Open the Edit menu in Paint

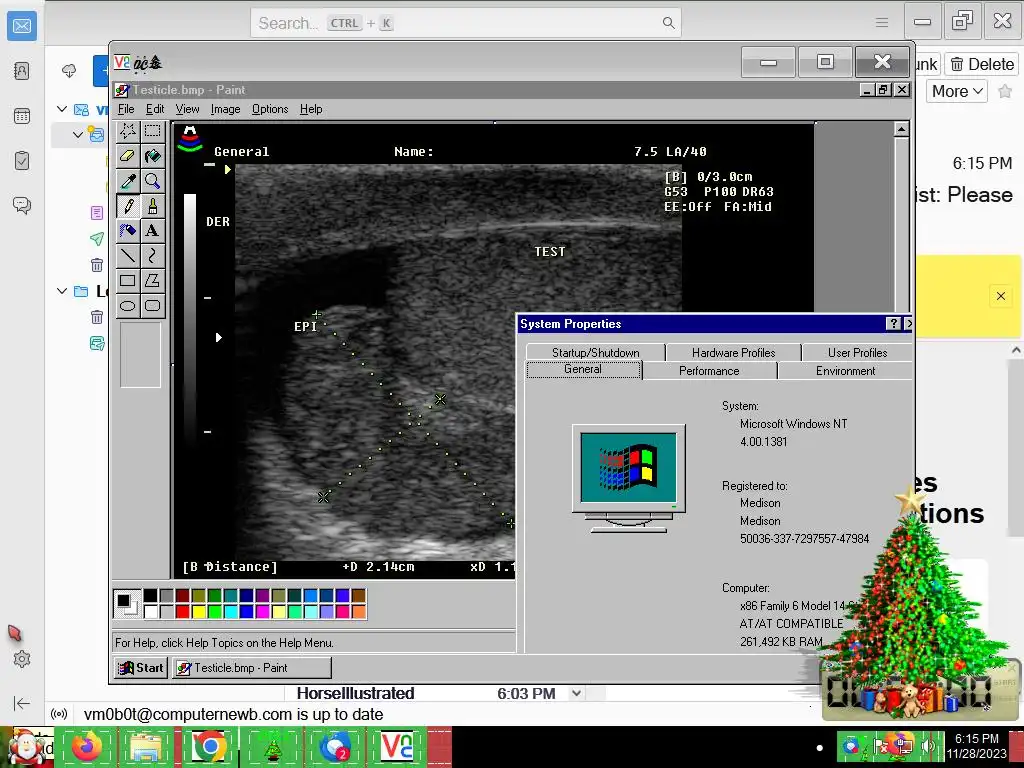coord(155,109)
